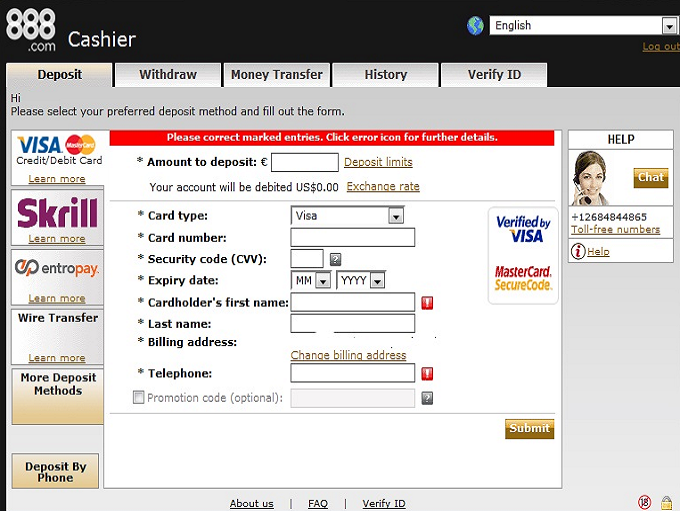
Task: Open the English language dropdown
Action: coord(582,26)
